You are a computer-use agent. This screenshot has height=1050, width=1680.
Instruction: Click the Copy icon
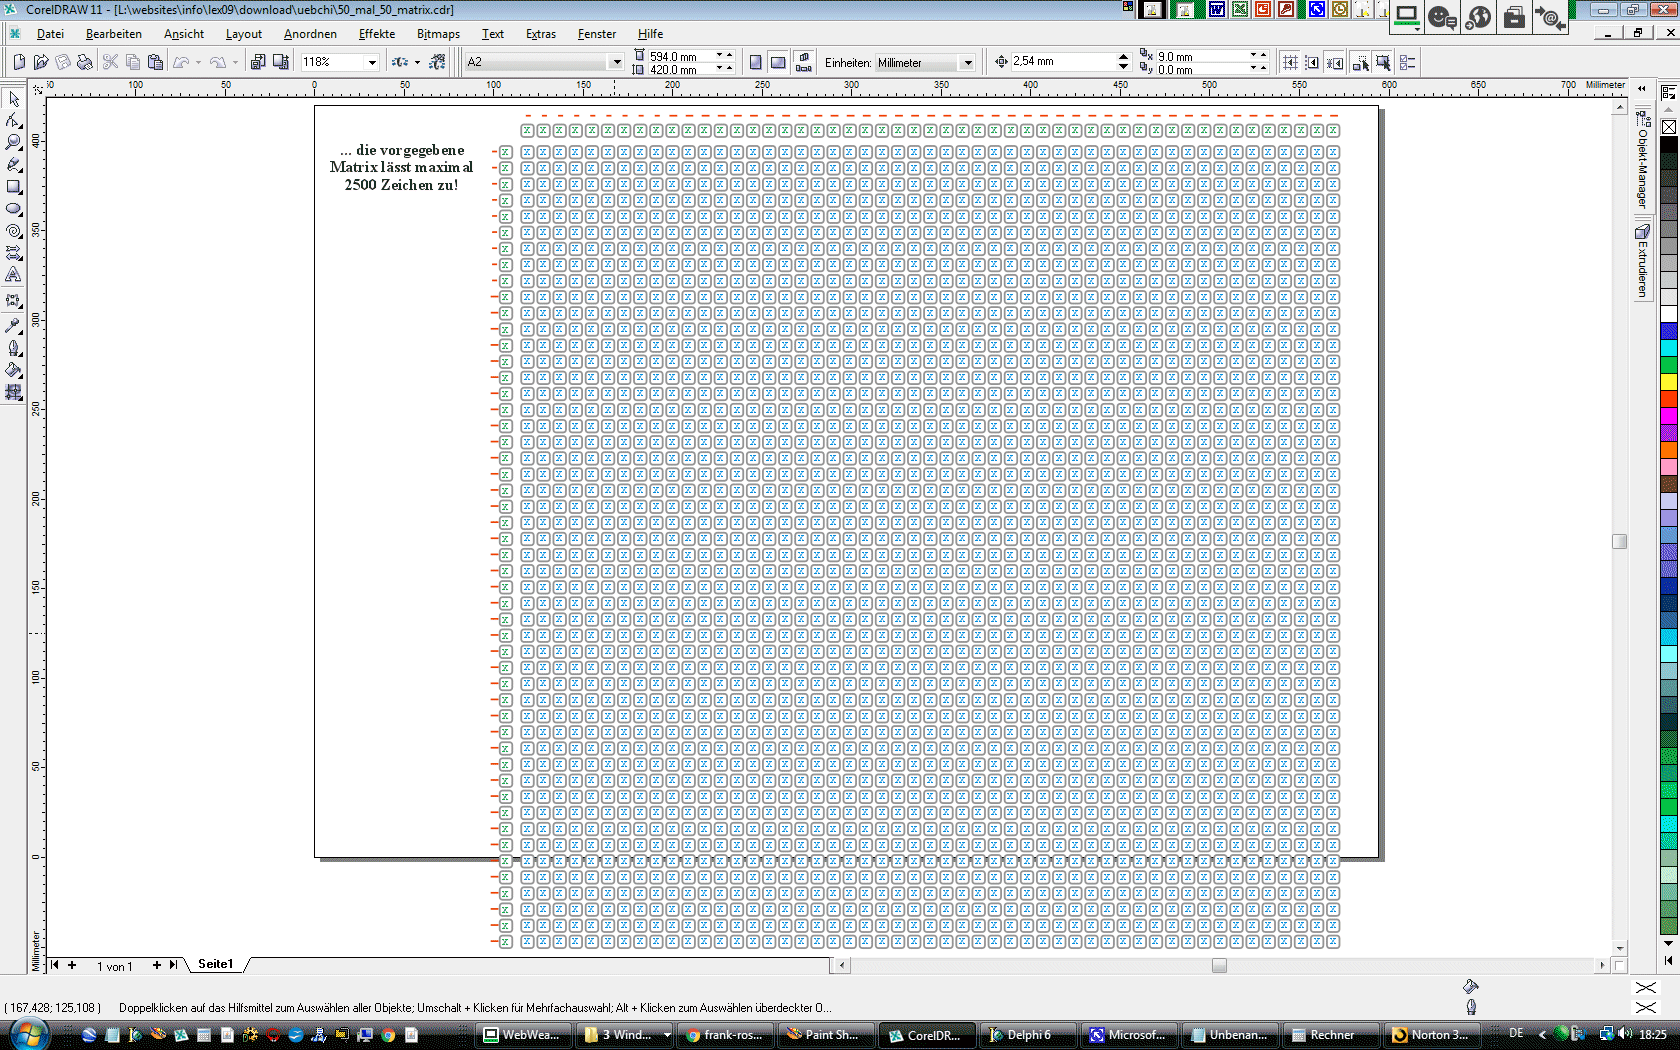click(x=133, y=62)
